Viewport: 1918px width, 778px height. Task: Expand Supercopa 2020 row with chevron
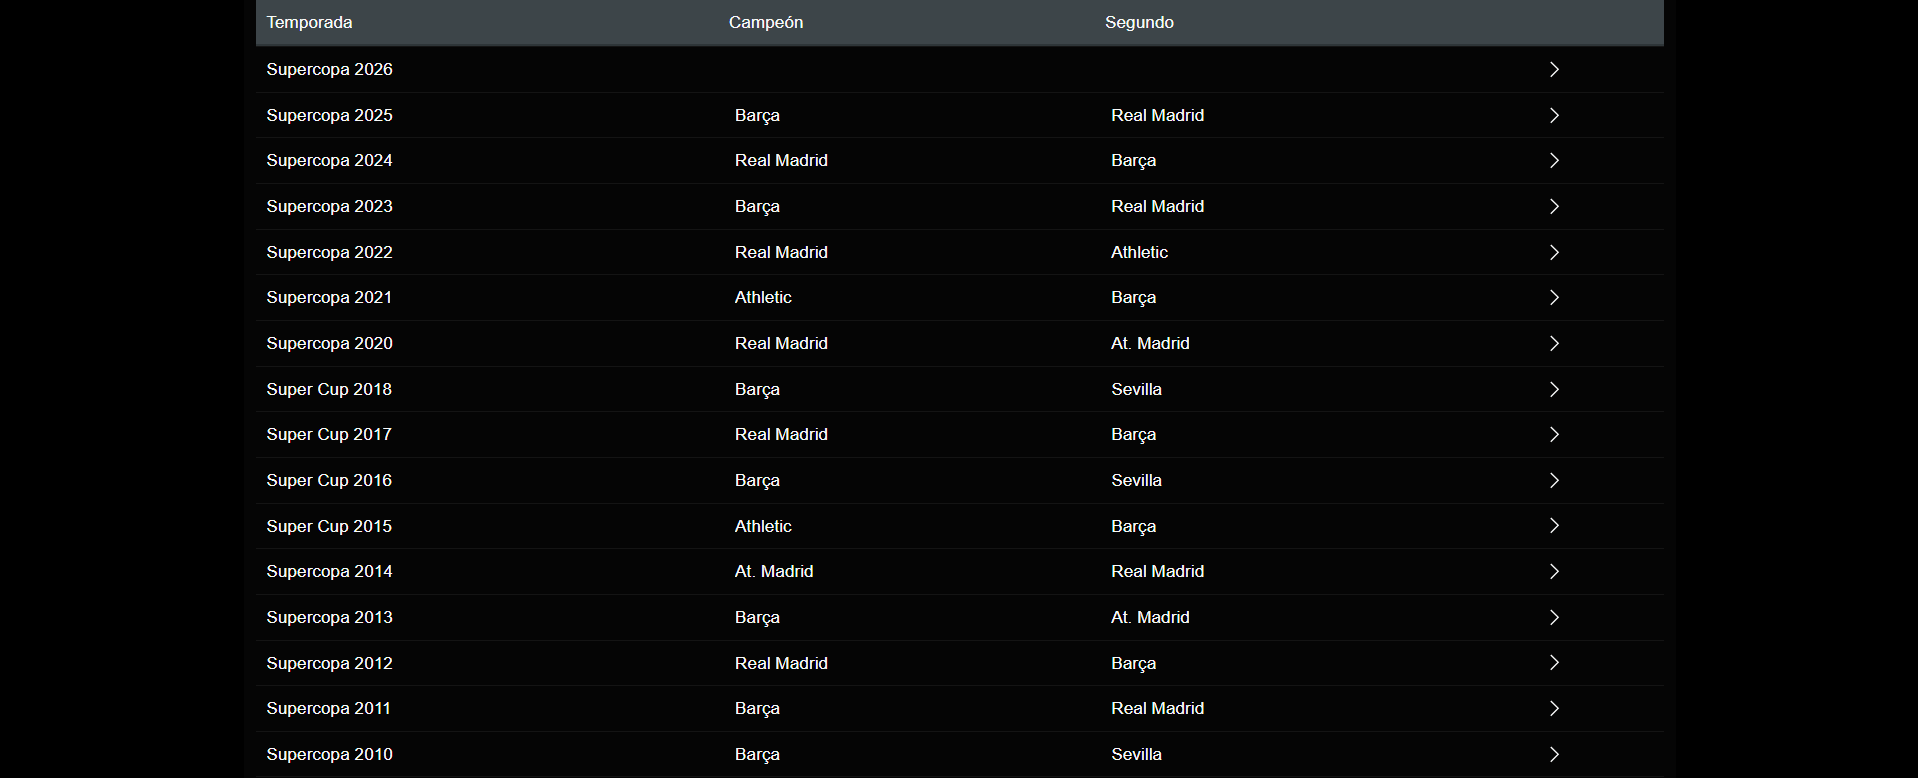1554,343
